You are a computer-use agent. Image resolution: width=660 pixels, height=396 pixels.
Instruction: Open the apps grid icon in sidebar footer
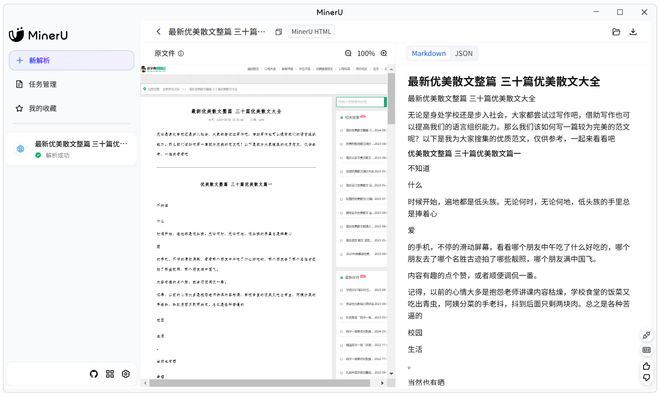[x=110, y=374]
